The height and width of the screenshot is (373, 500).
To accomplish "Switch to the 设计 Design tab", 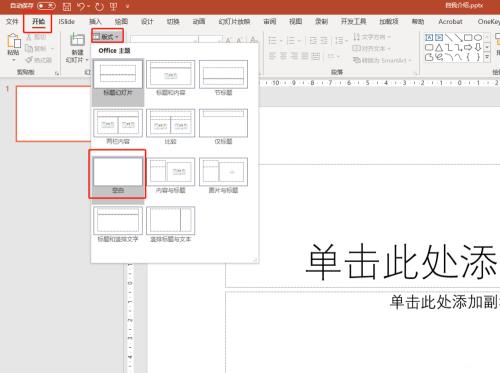I will click(x=147, y=22).
